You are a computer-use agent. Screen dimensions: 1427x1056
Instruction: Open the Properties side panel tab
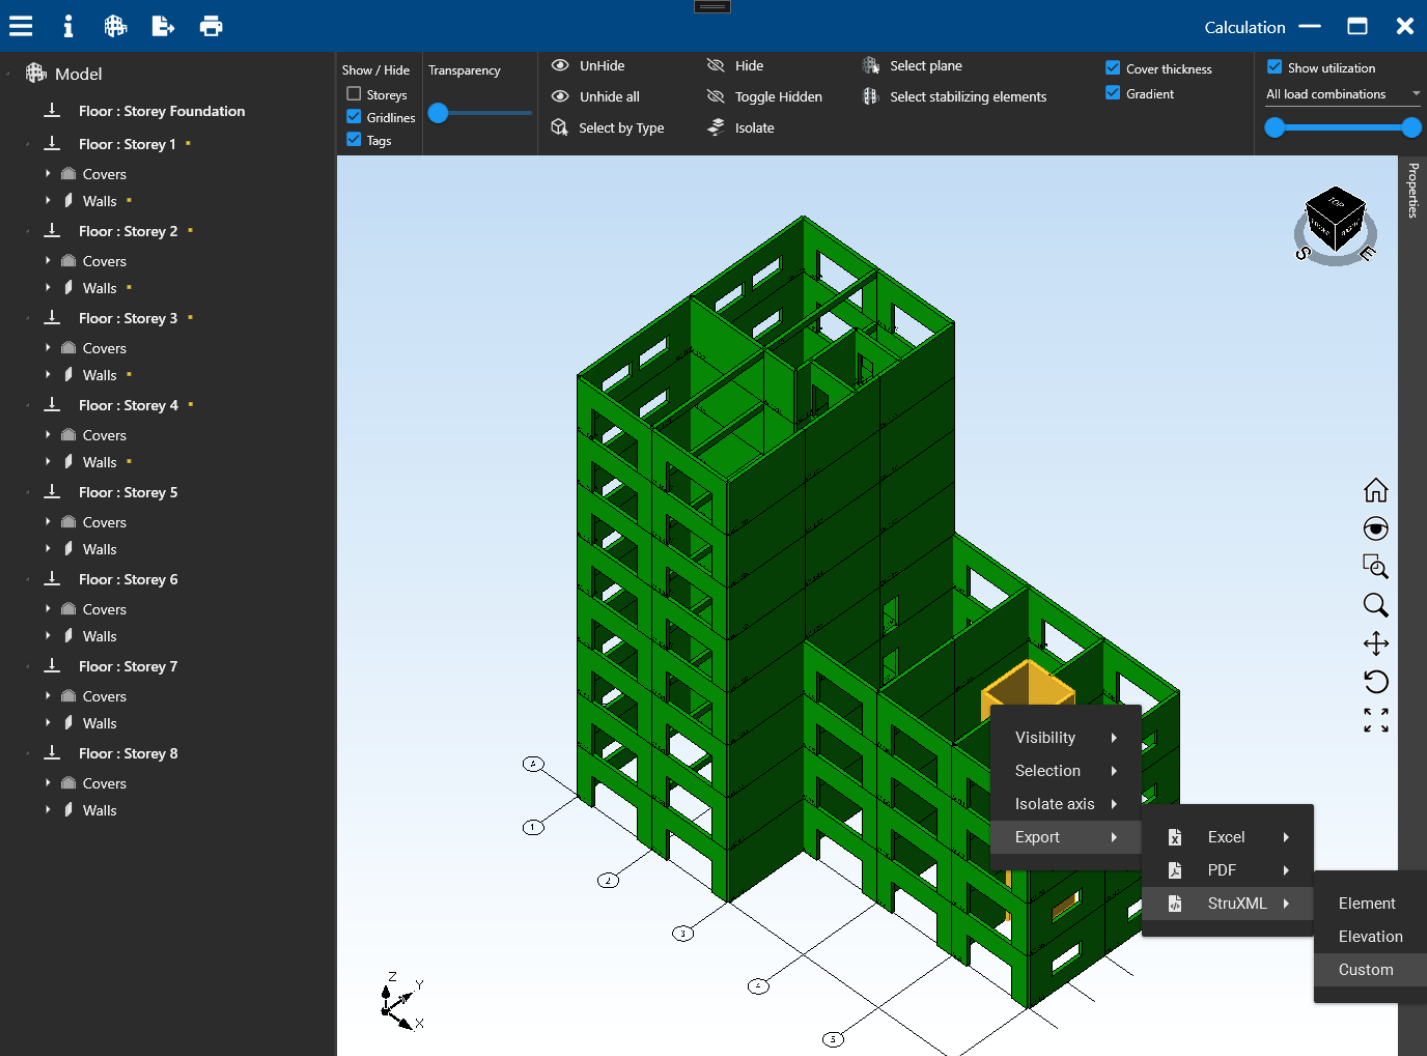(x=1413, y=190)
